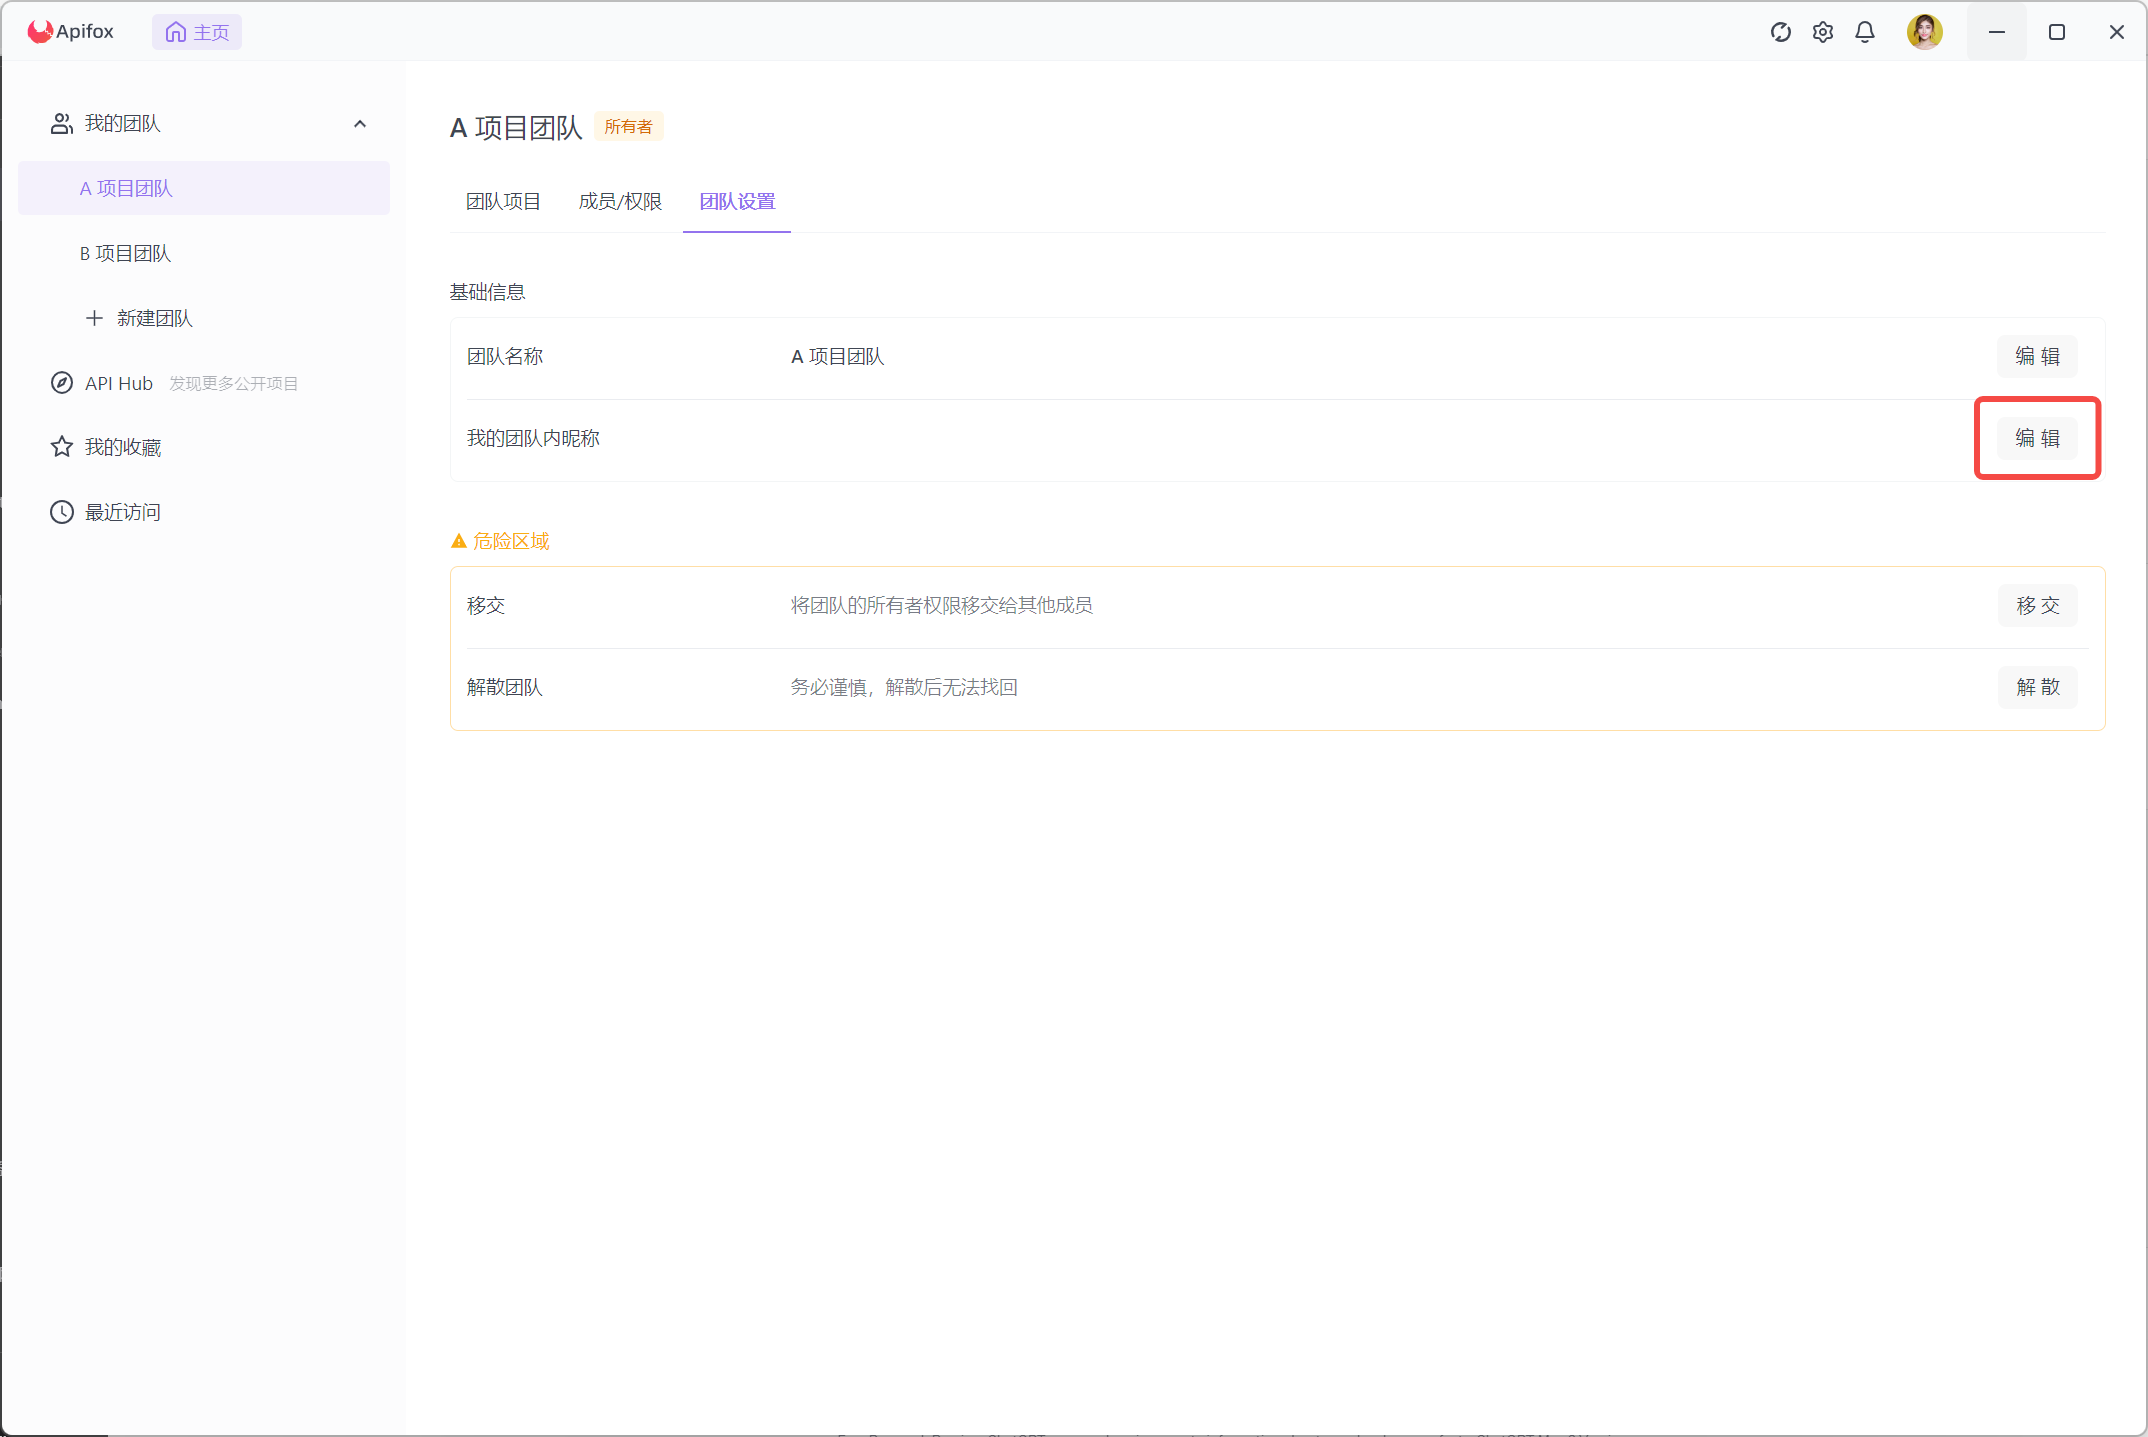
Task: Click the API Hub compass icon
Action: [x=62, y=383]
